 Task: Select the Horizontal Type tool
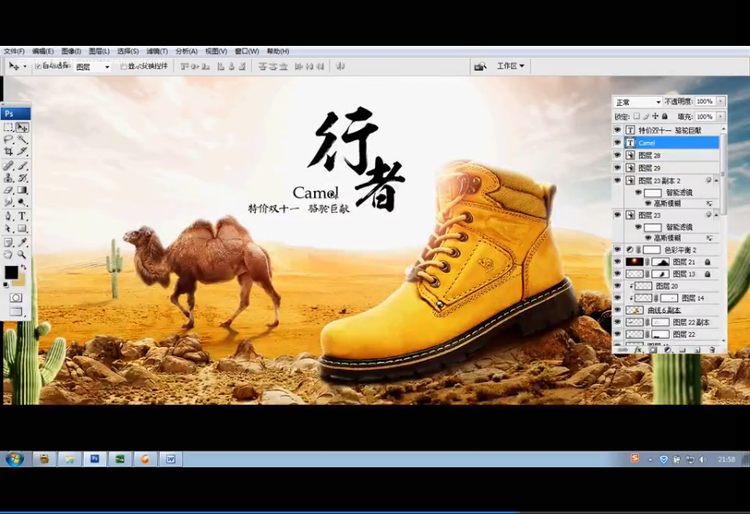(22, 217)
